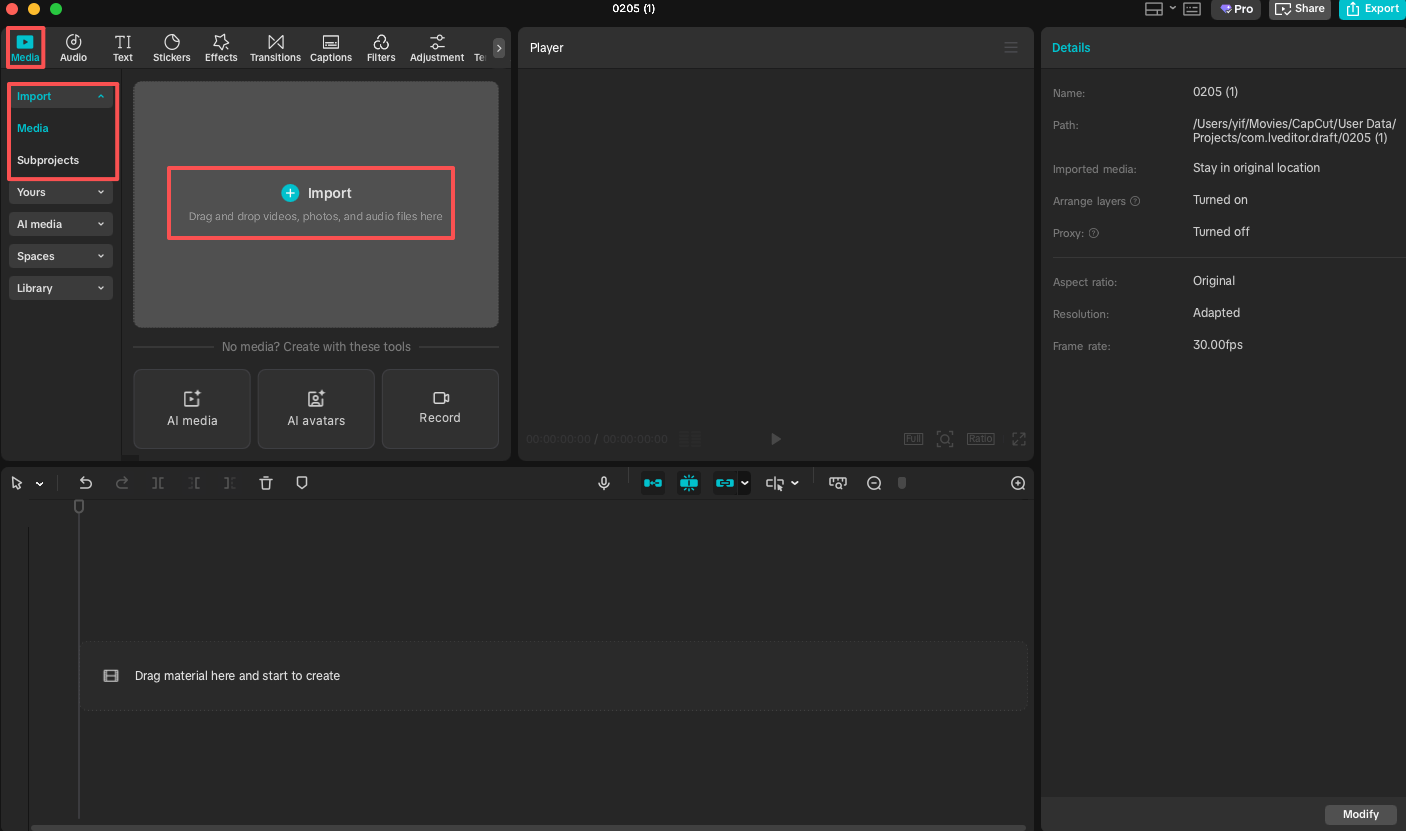1406x831 pixels.
Task: Toggle main track magnet
Action: (x=653, y=483)
